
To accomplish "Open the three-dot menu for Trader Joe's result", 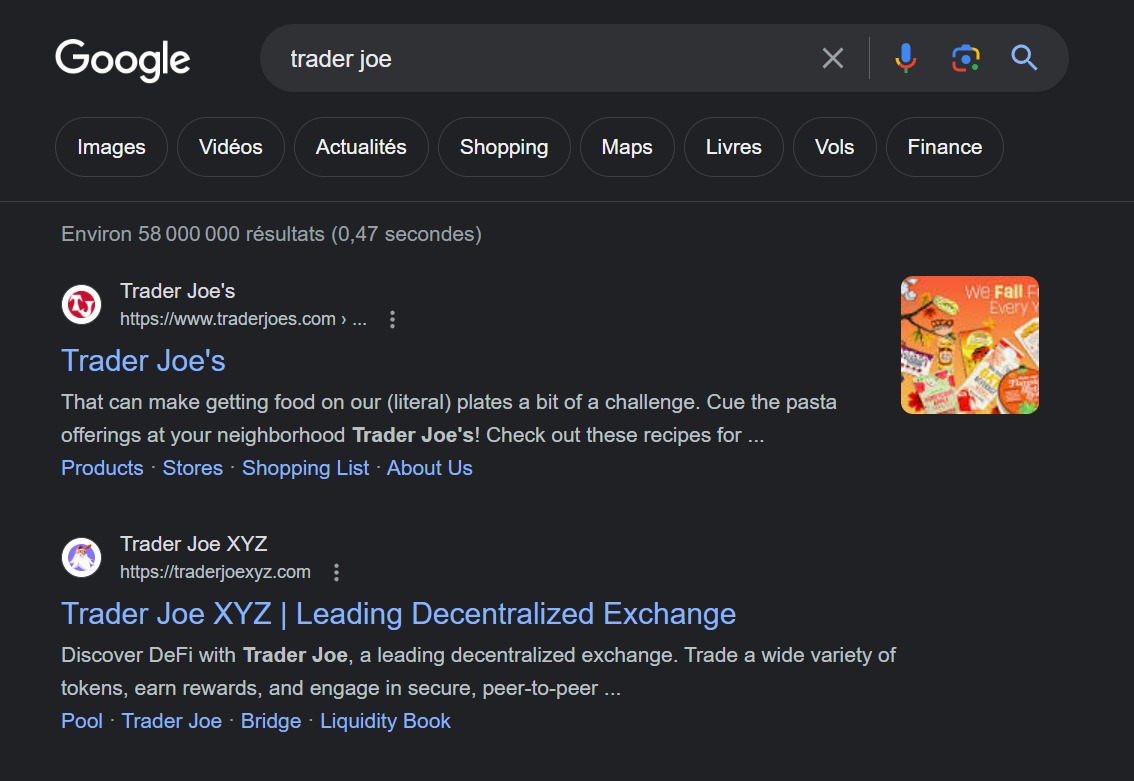I will coord(392,319).
